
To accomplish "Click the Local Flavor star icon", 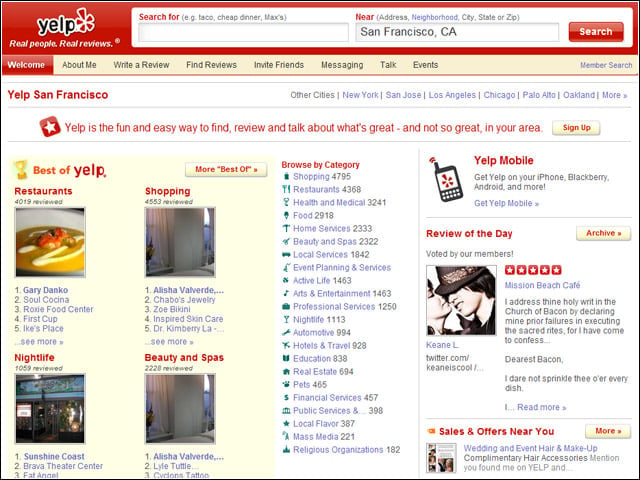I will coord(286,424).
